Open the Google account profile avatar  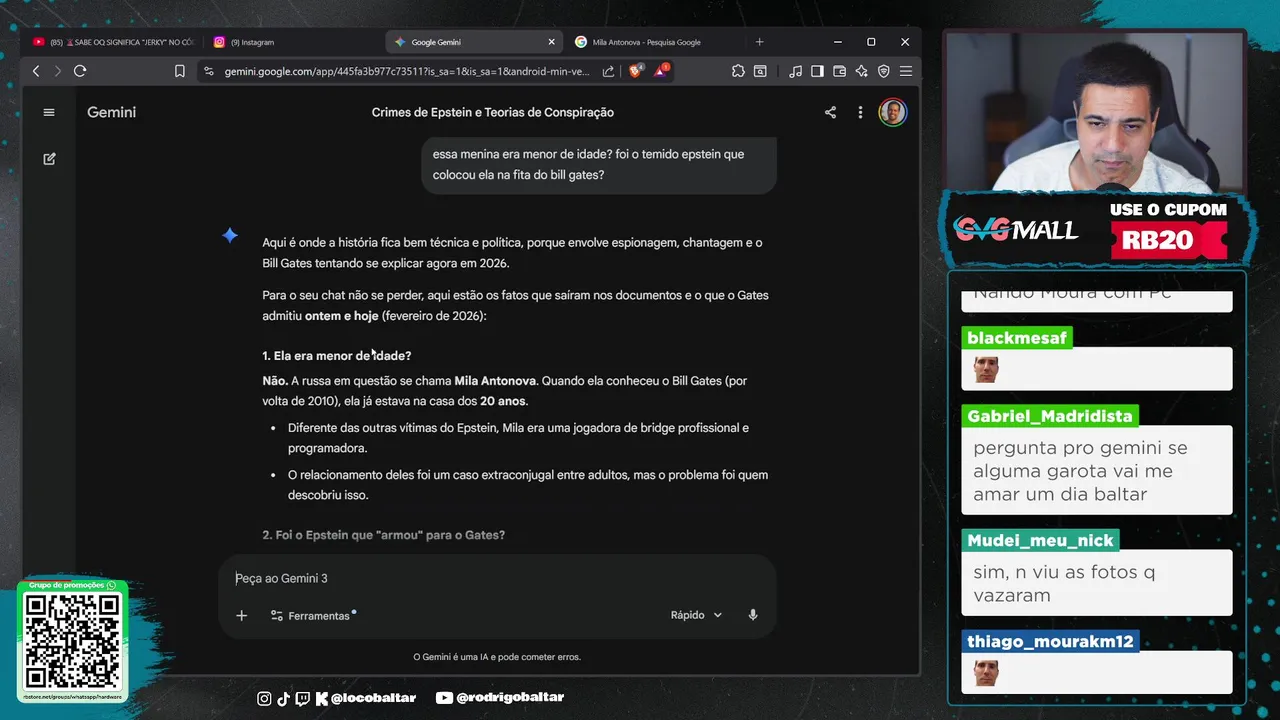click(x=892, y=112)
